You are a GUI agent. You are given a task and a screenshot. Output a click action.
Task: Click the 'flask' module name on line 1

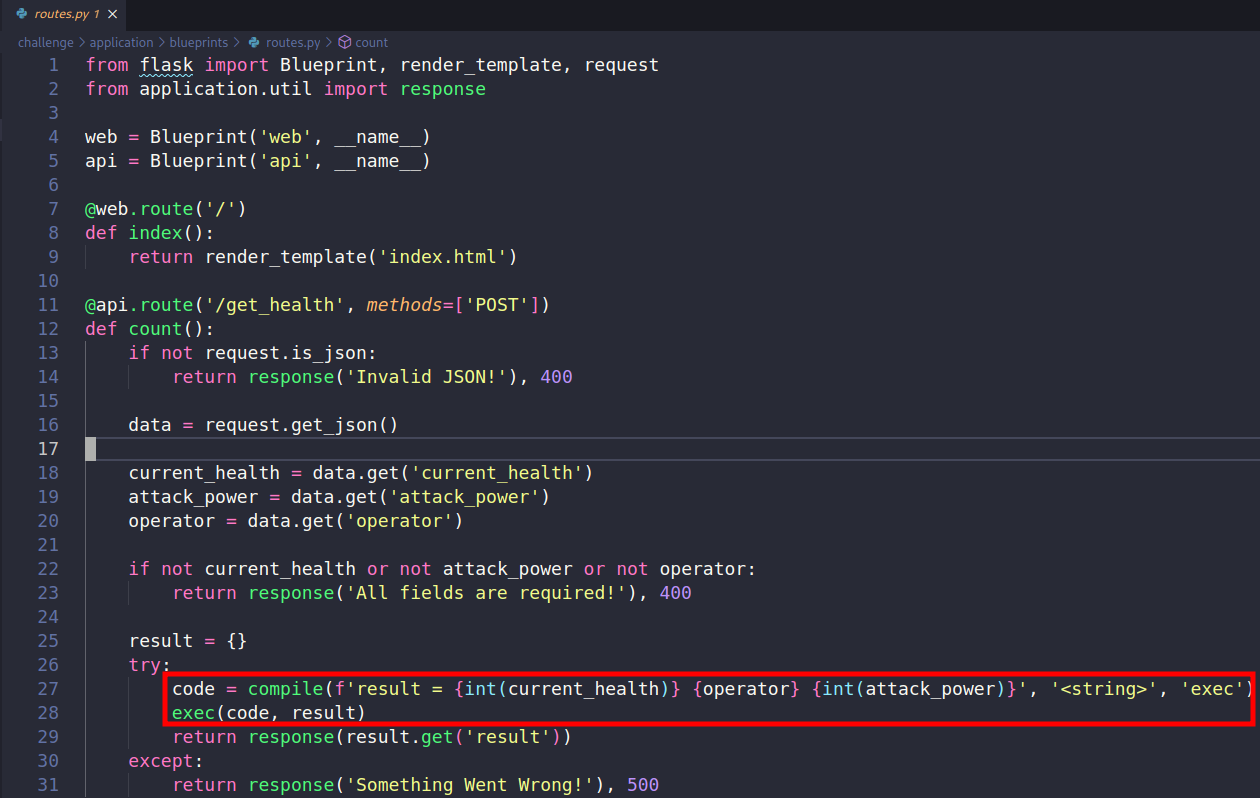[x=166, y=64]
